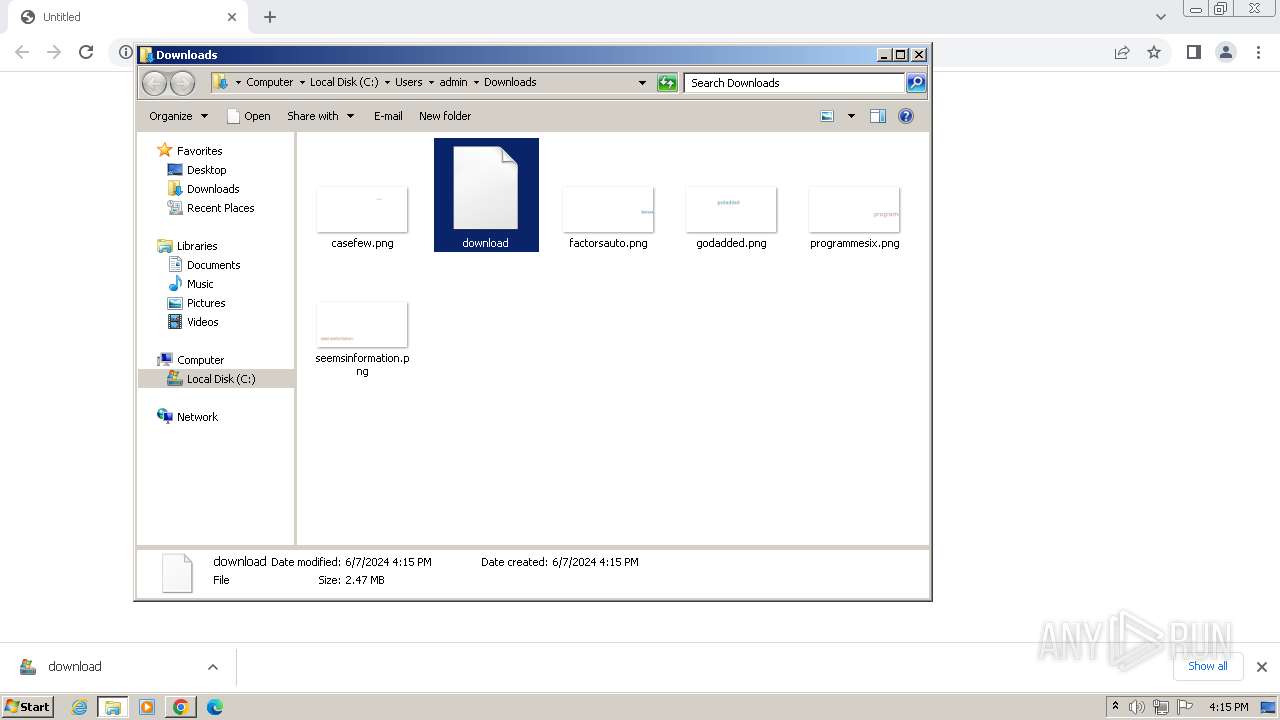This screenshot has height=720, width=1280.
Task: Toggle the preview pane icon
Action: coord(878,116)
